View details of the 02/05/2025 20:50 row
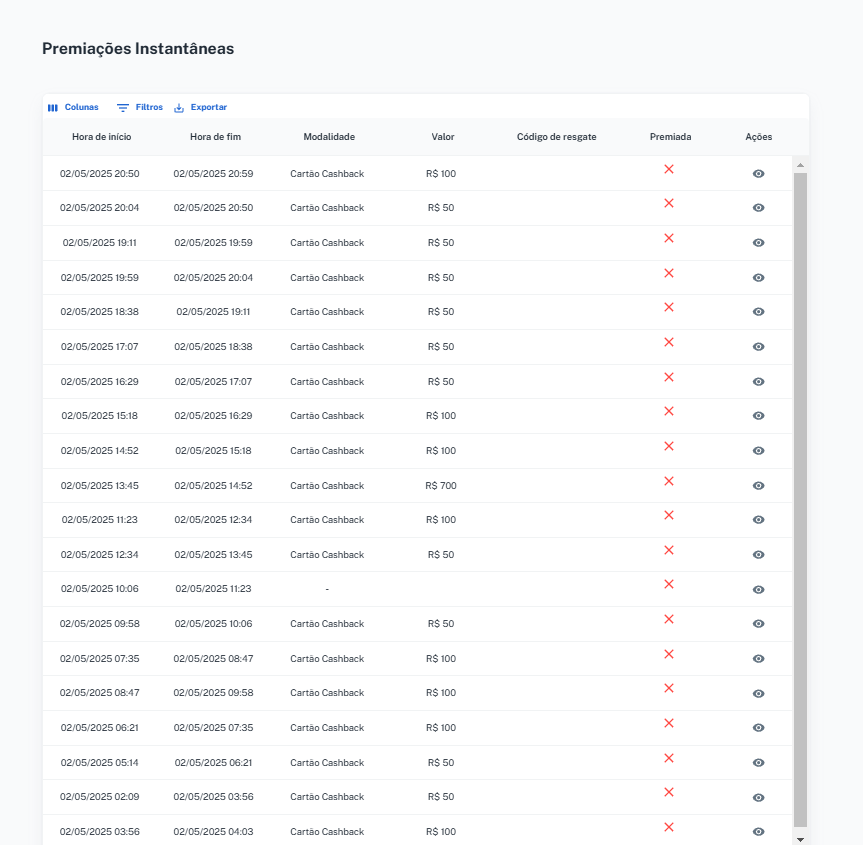This screenshot has width=863, height=845. tap(758, 174)
